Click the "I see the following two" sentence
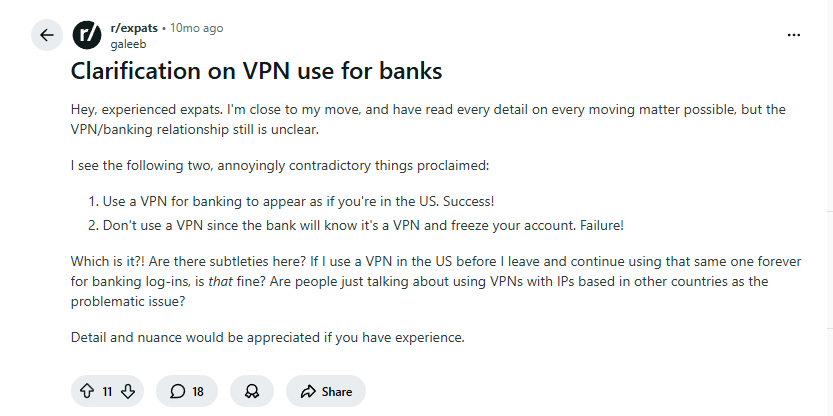 point(280,164)
